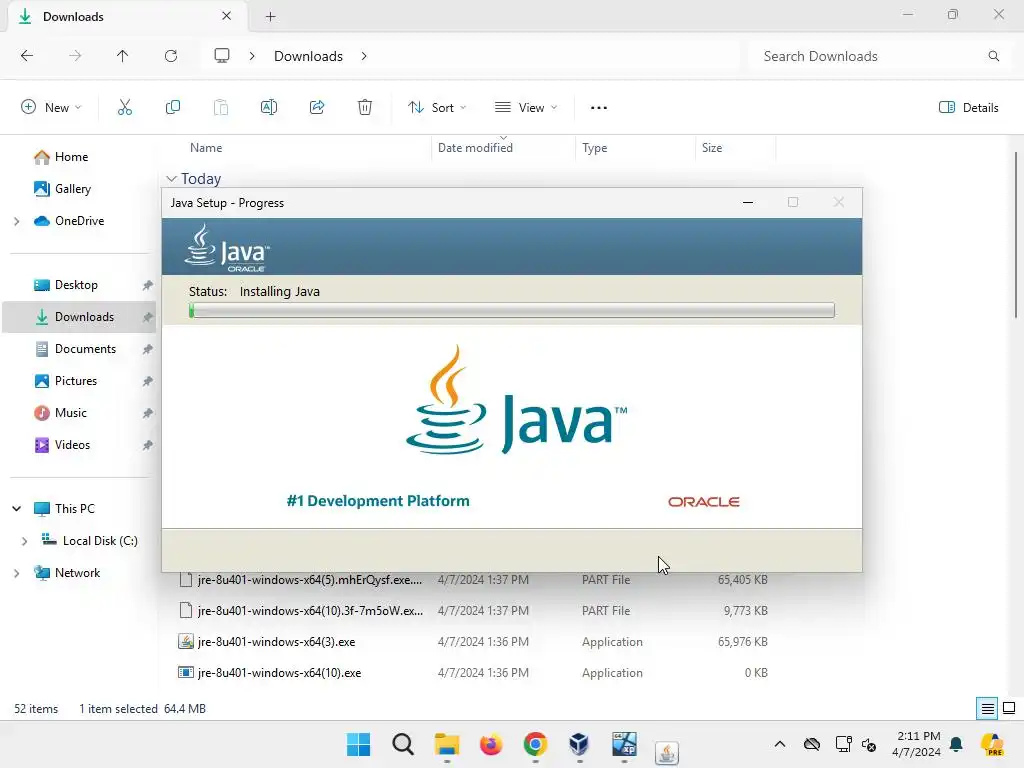Switch to details list view layout
1024x768 pixels.
[x=987, y=709]
